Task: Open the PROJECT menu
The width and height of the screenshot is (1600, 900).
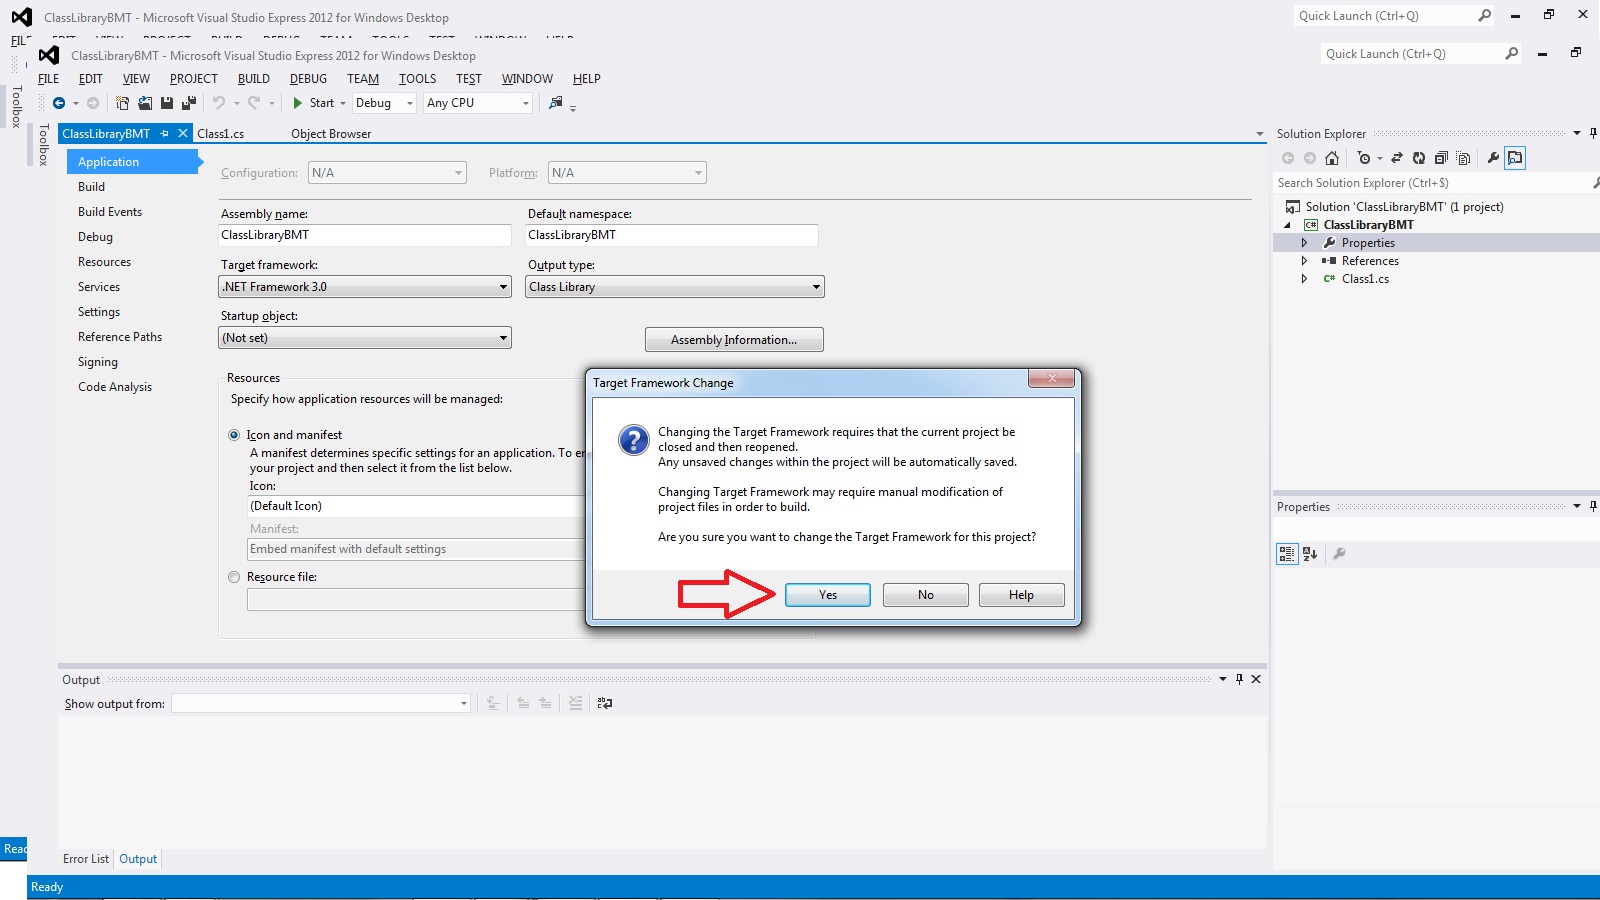Action: (193, 79)
